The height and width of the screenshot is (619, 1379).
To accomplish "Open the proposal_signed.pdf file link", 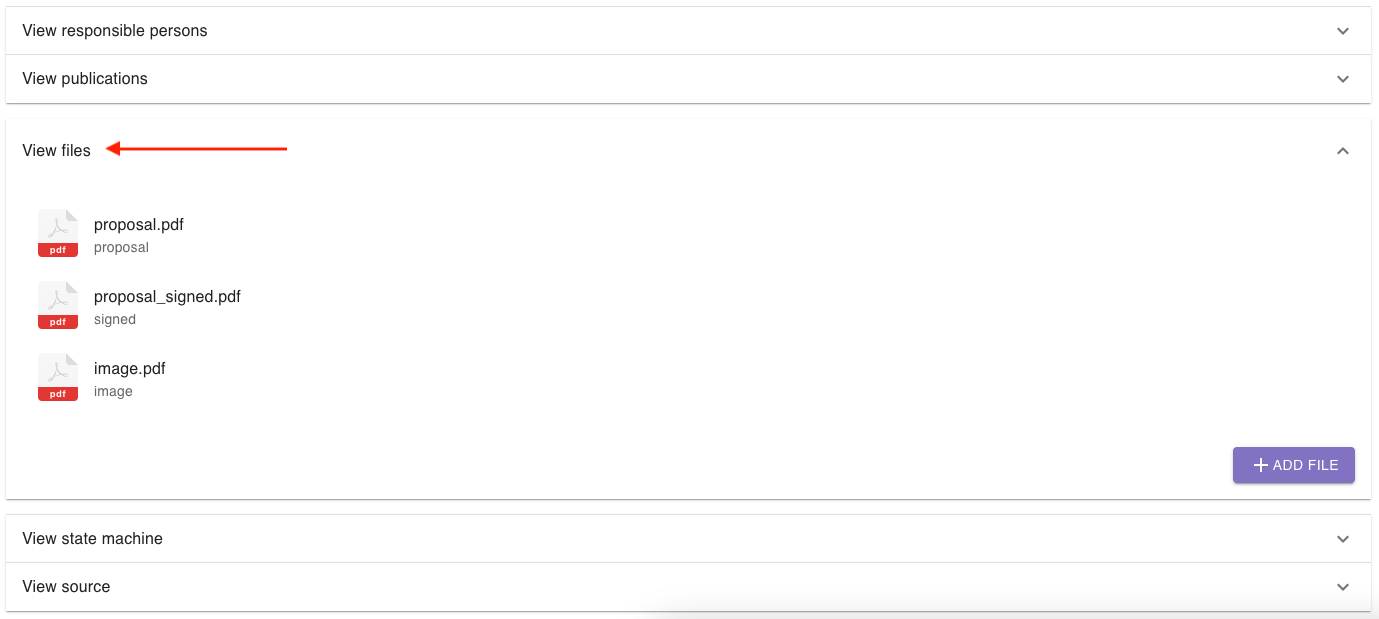I will pos(167,296).
